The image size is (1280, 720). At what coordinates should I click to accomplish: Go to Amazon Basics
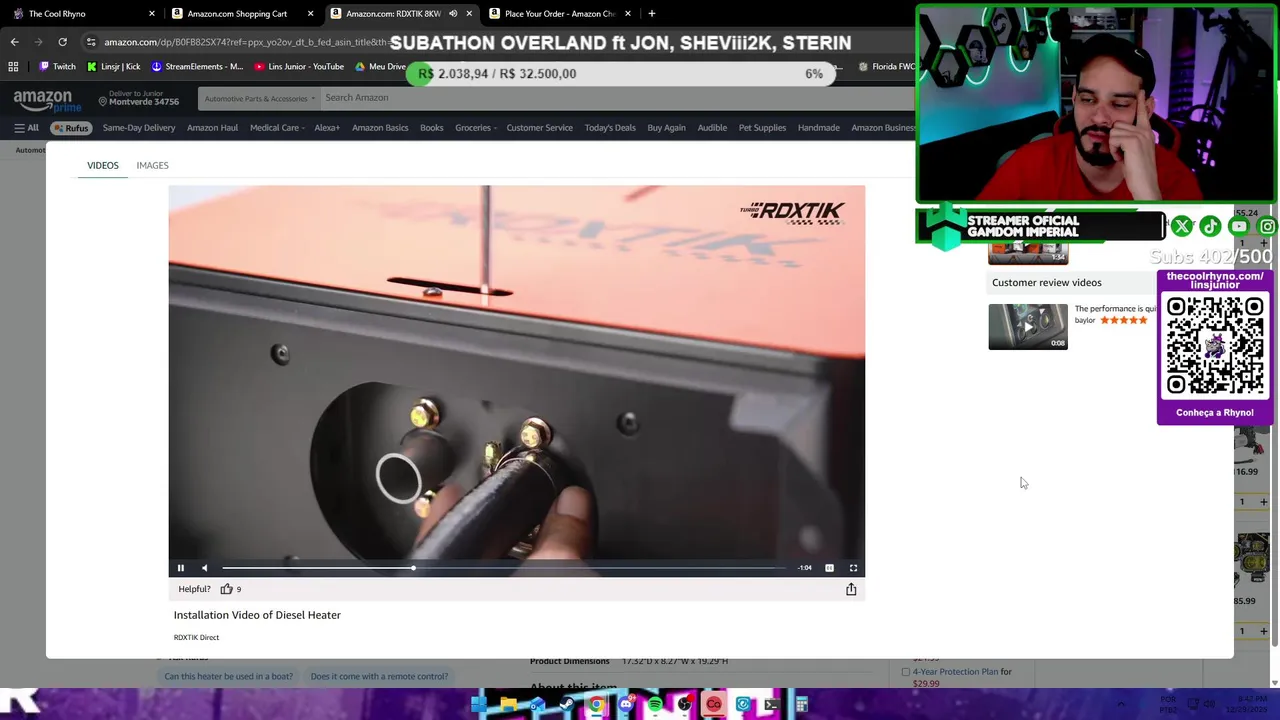tap(380, 128)
